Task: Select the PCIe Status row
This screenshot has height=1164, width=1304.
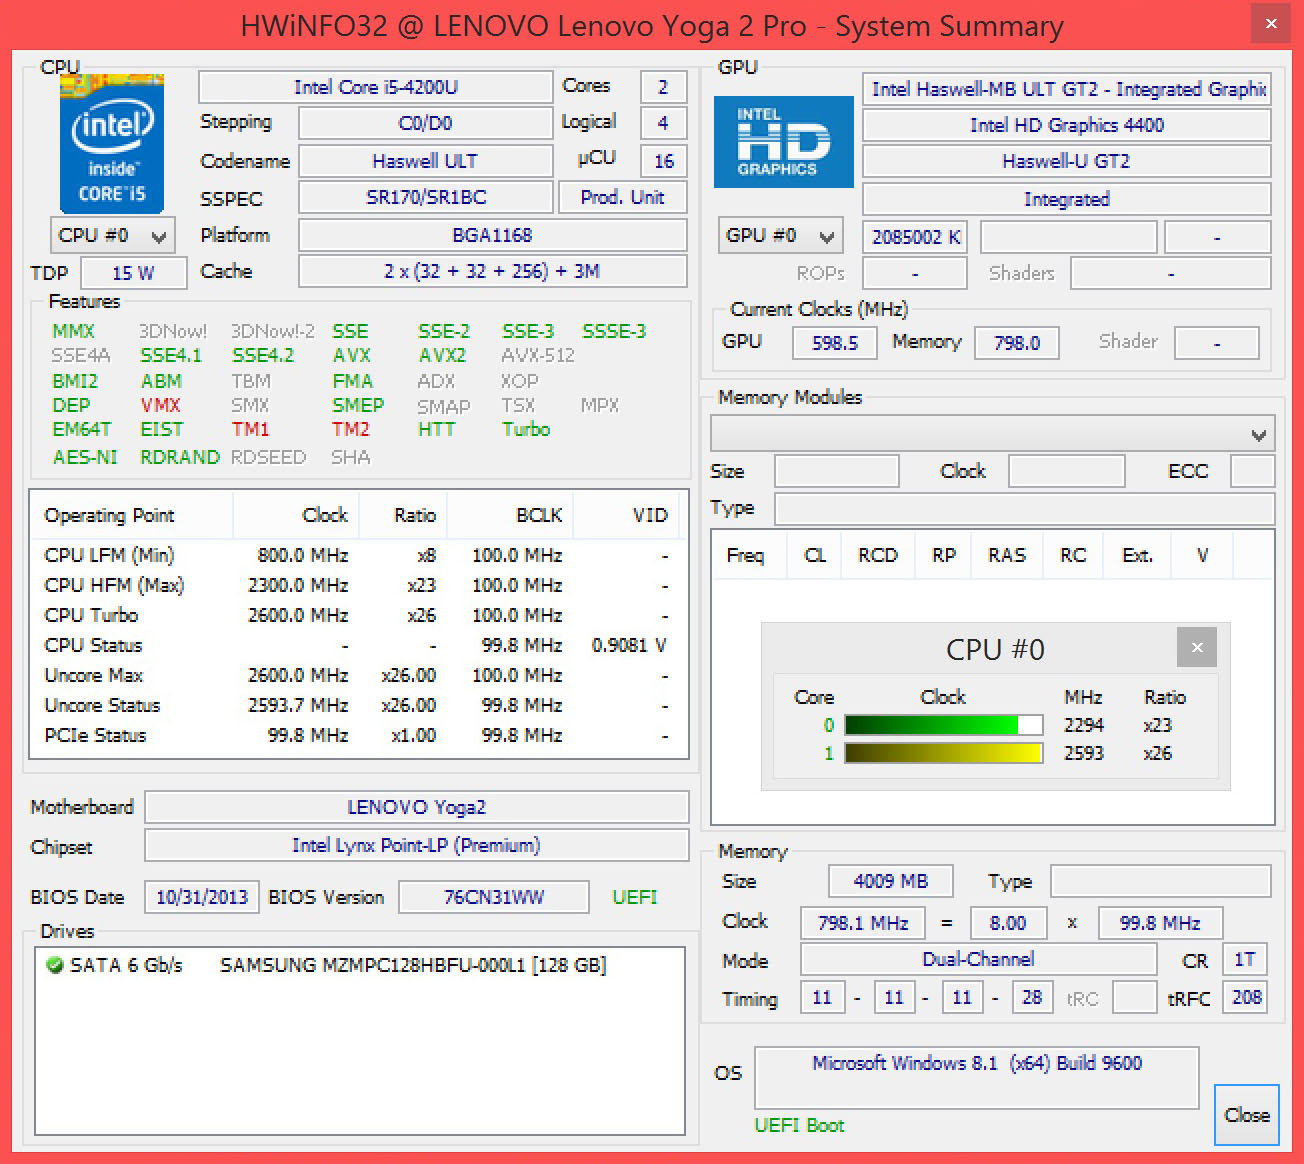Action: point(358,735)
